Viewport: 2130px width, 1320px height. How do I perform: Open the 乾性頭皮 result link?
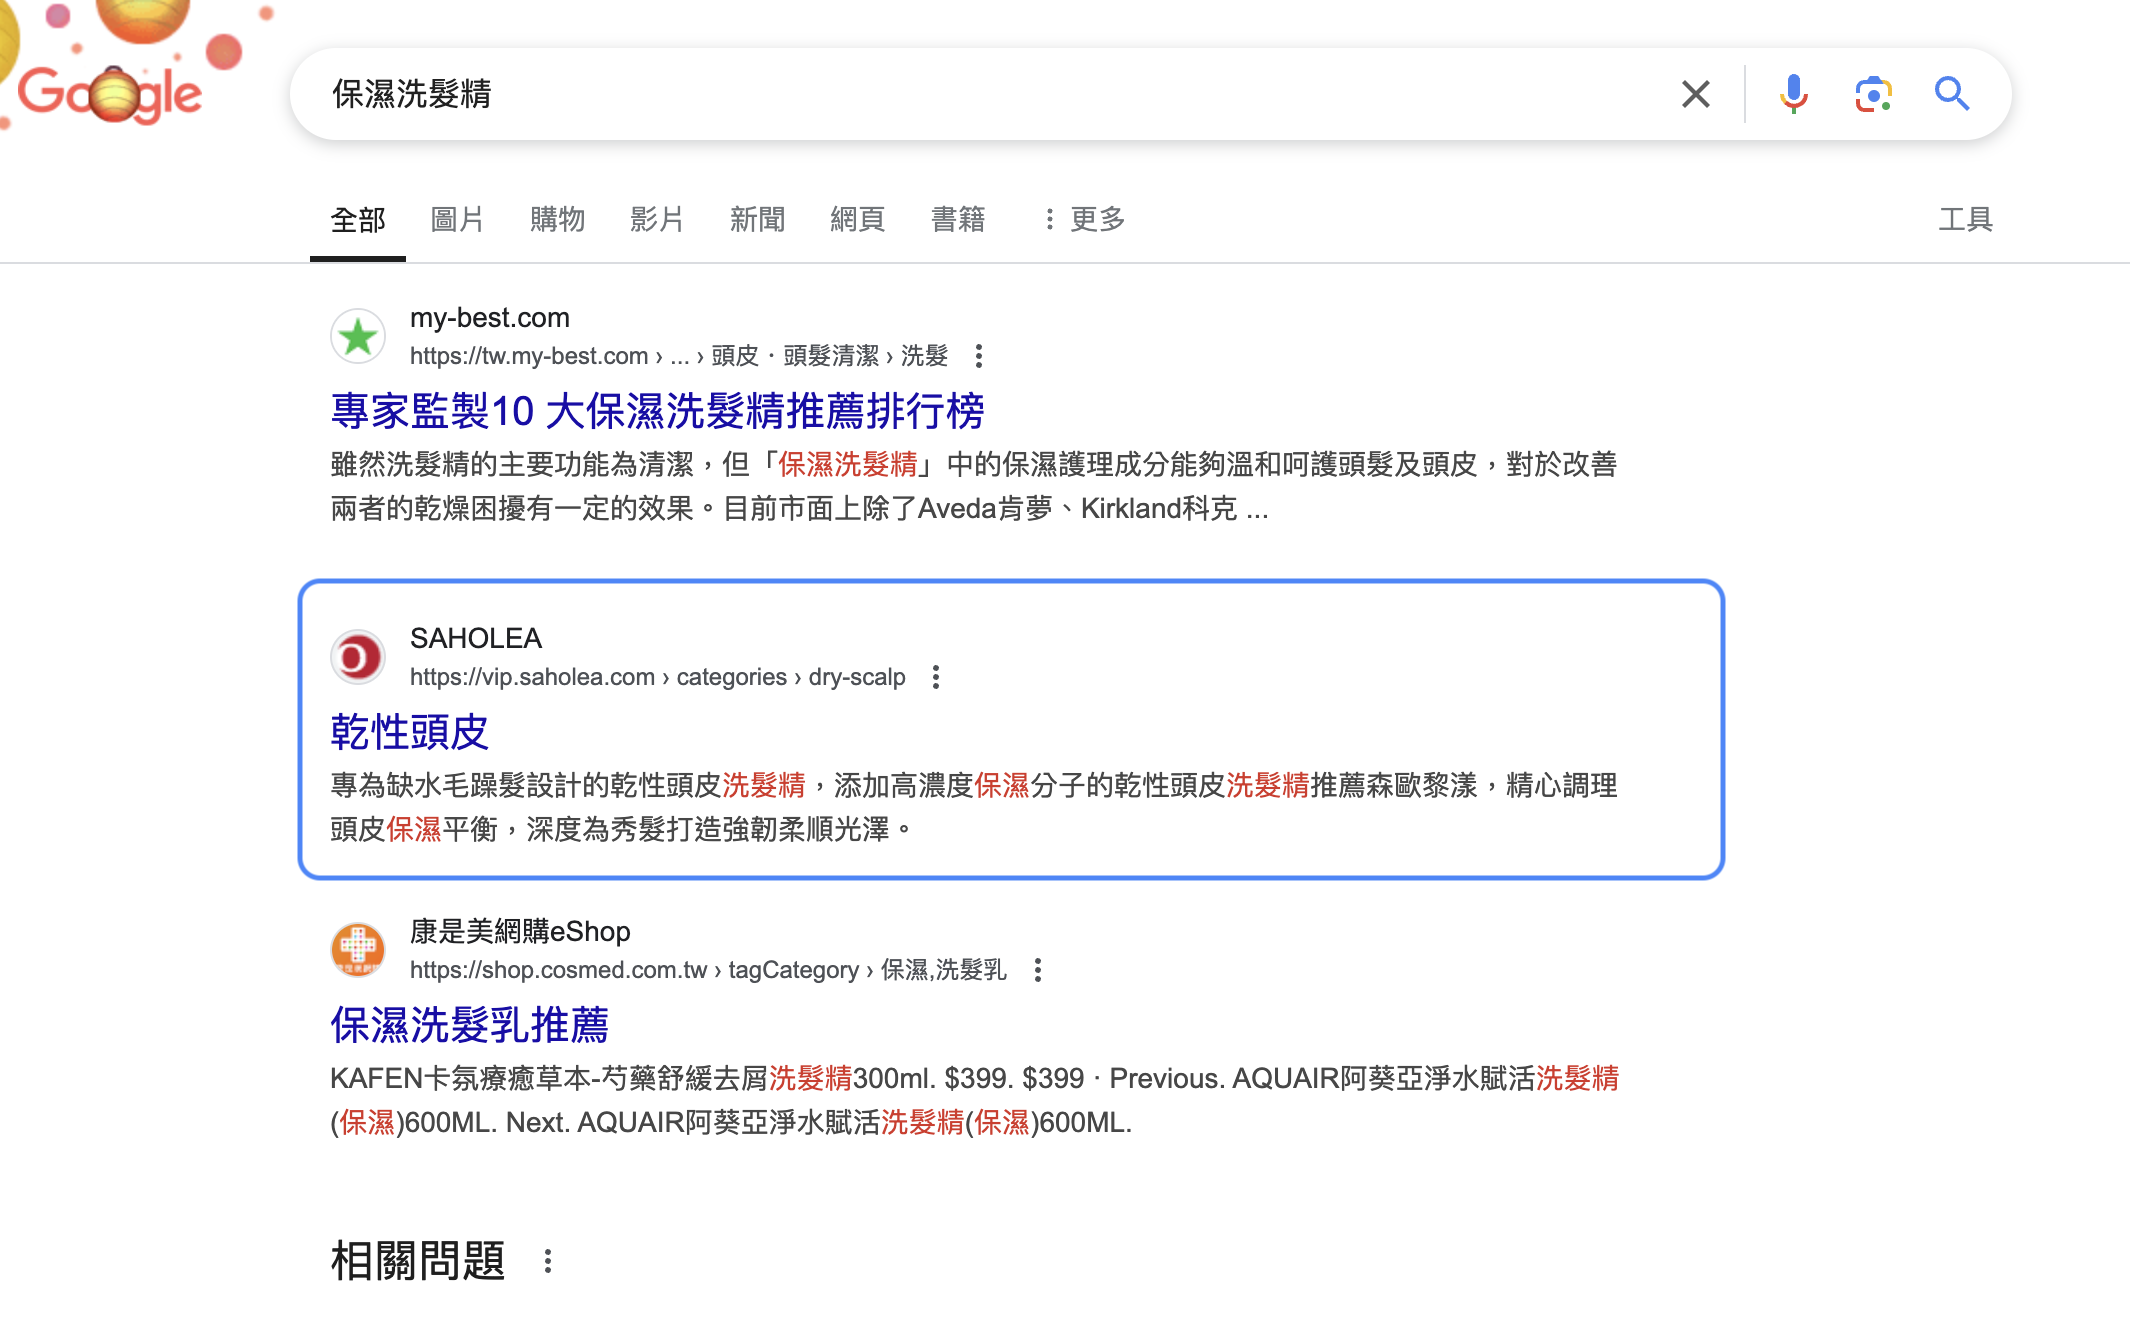pyautogui.click(x=409, y=732)
